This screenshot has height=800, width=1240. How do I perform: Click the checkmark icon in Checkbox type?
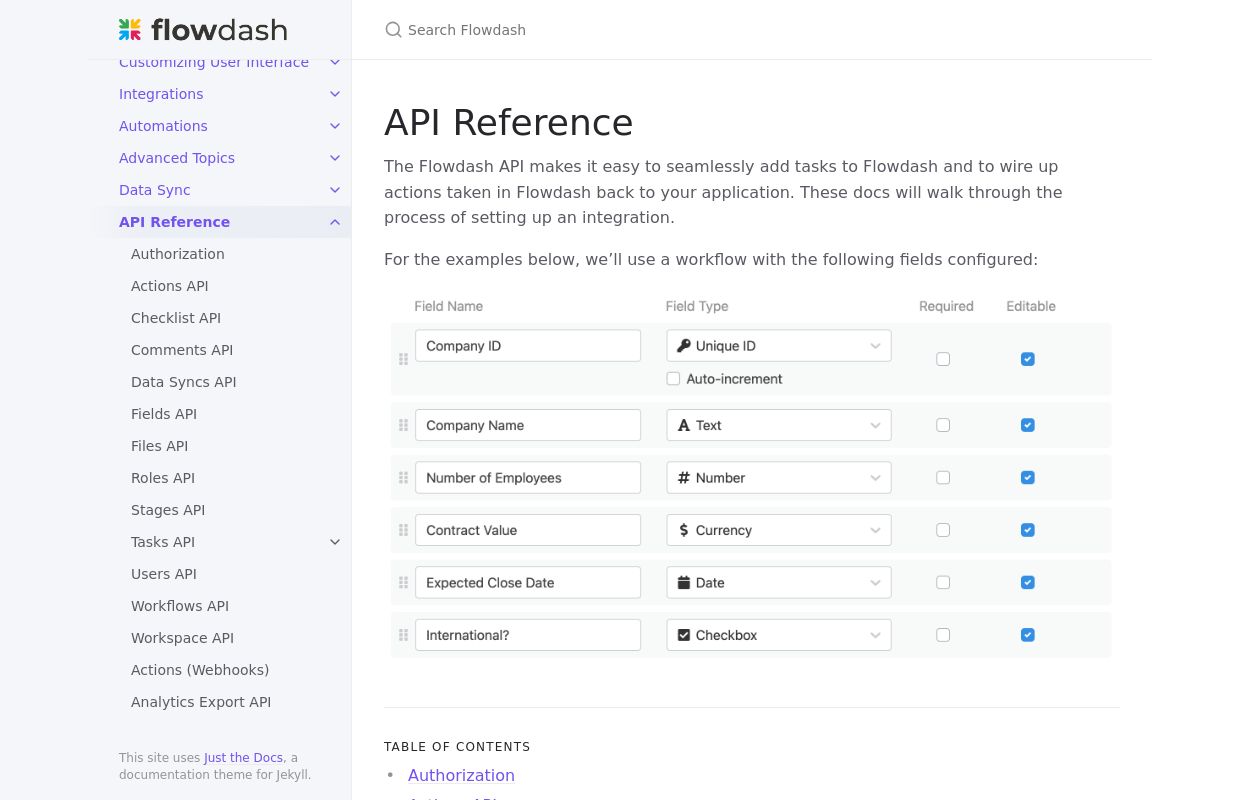tap(684, 635)
